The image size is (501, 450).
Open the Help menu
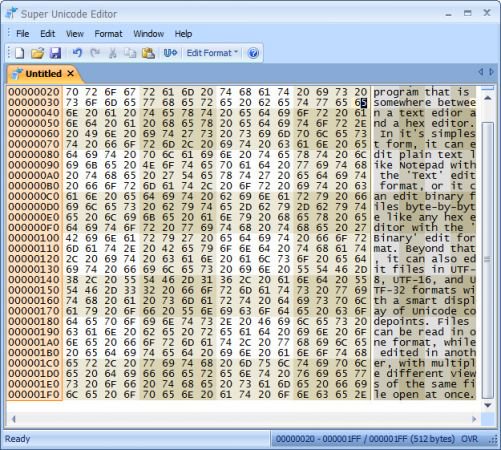tap(183, 34)
